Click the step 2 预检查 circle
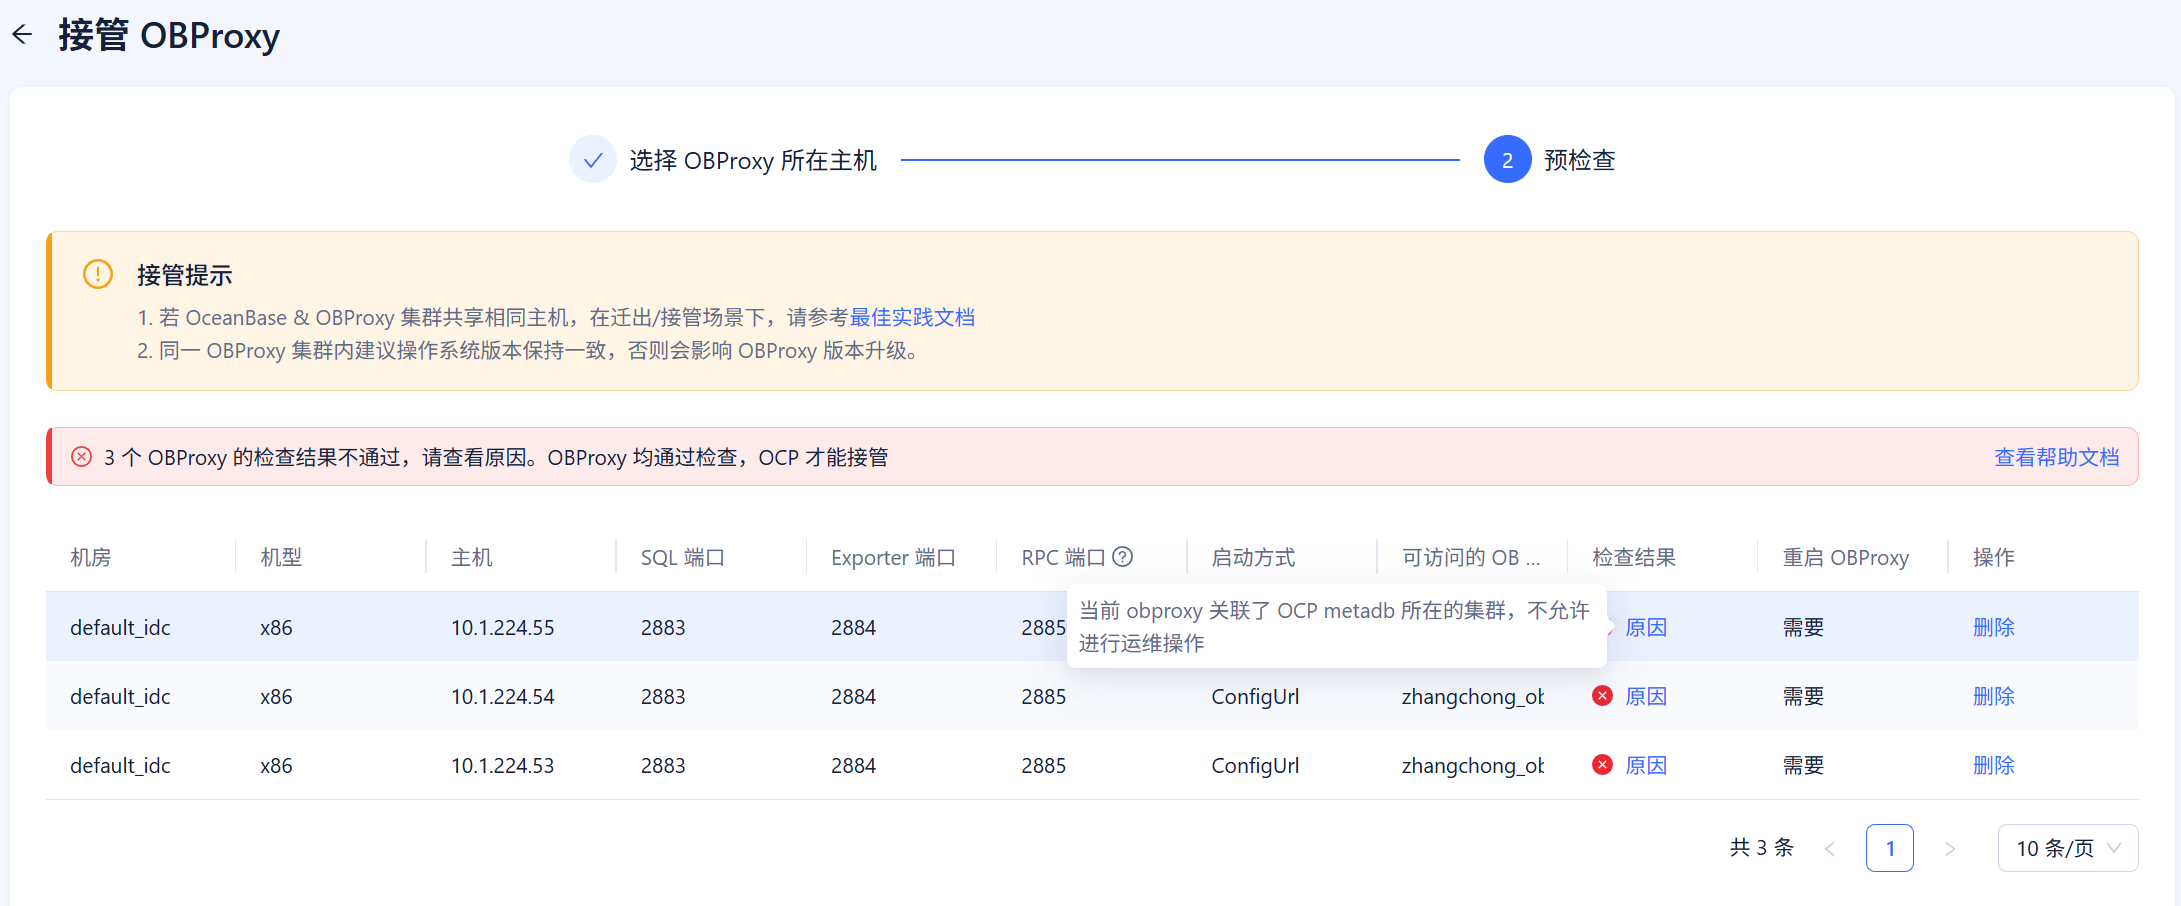Screen dimensions: 2181x906 pos(1507,160)
